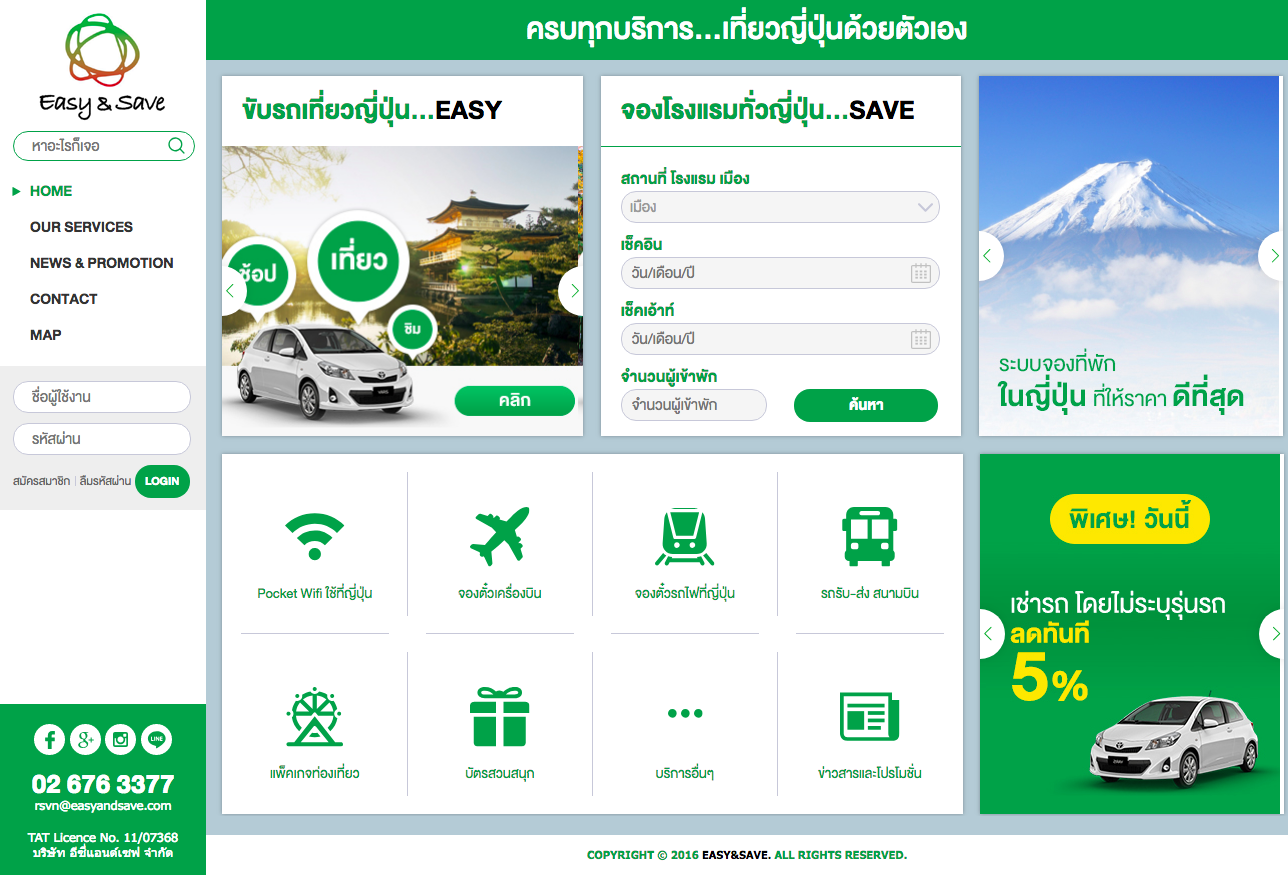Open the check-out date calendar picker

(921, 339)
